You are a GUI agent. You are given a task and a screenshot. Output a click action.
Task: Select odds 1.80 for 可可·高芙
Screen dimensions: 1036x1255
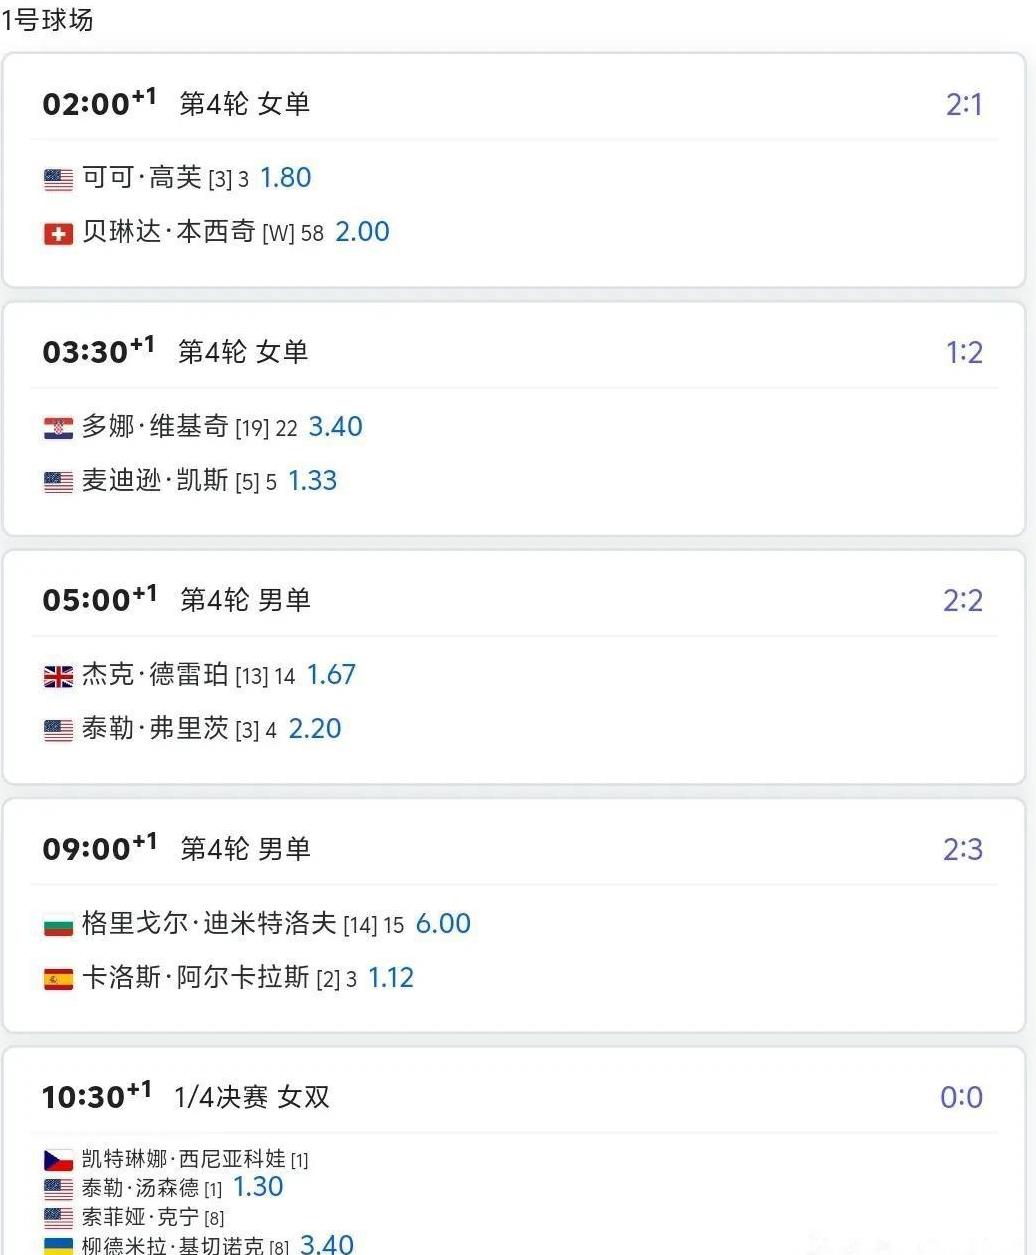coord(286,178)
